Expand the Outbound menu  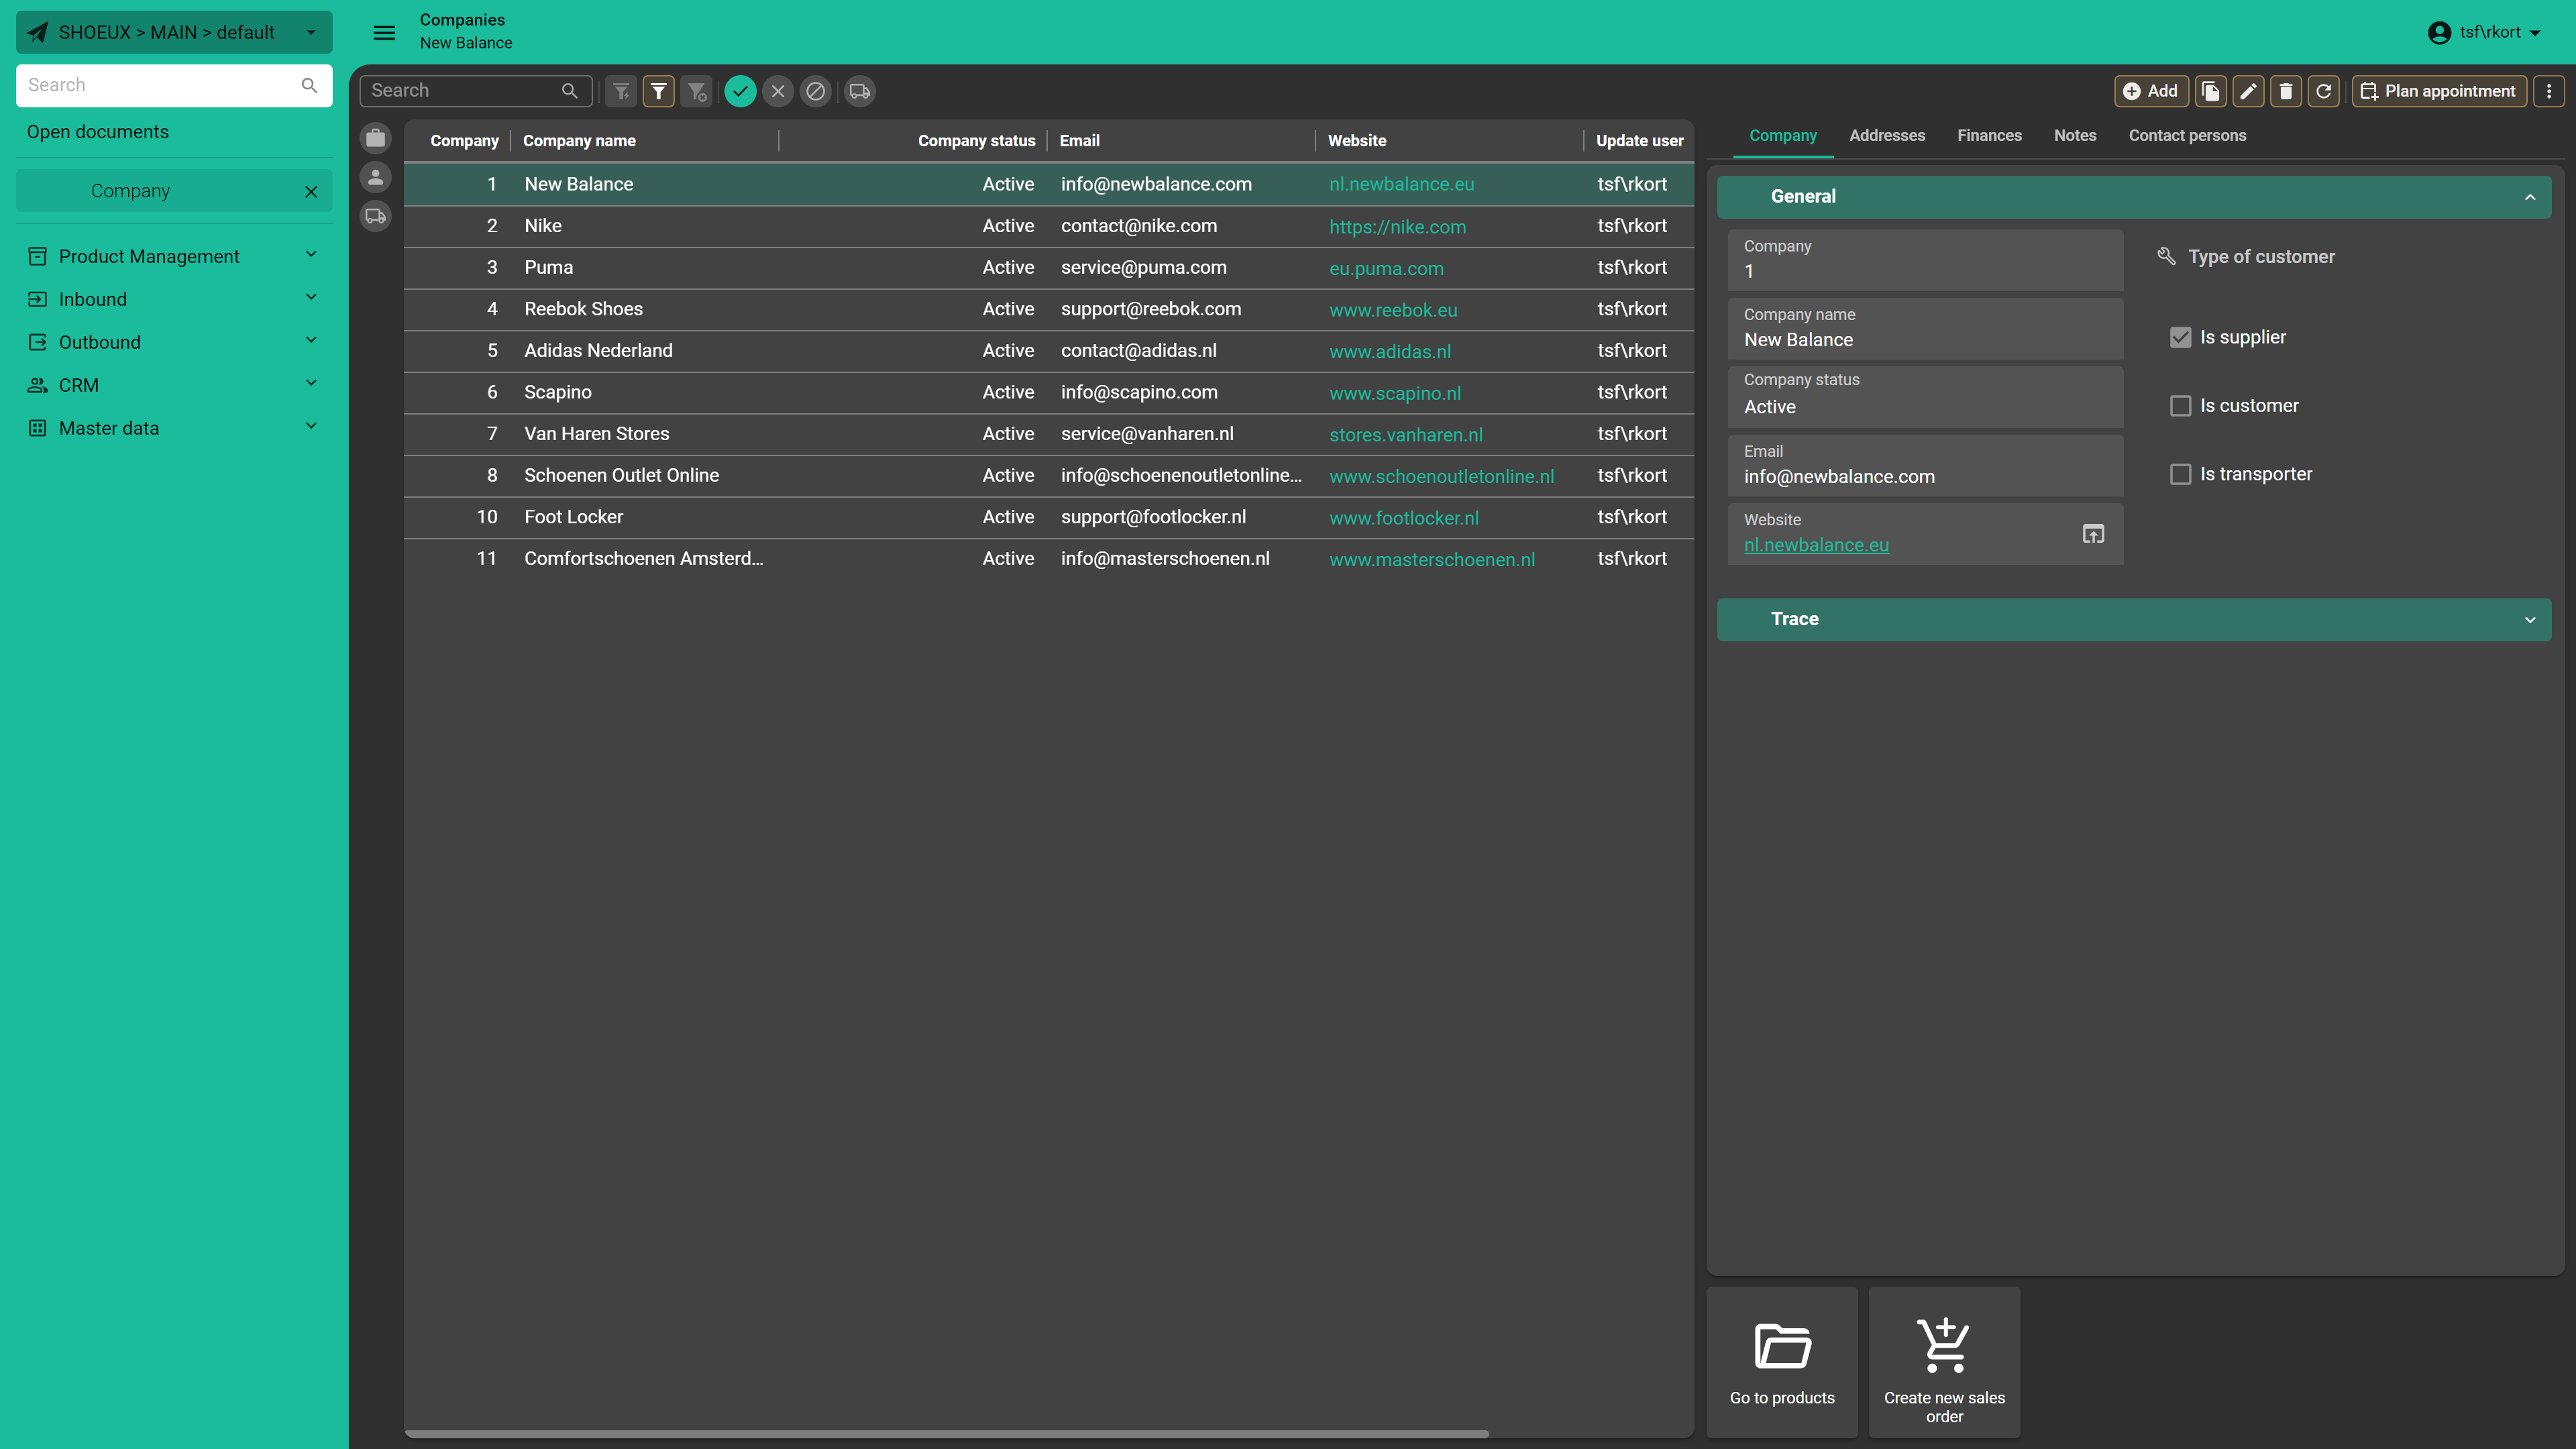tap(174, 342)
